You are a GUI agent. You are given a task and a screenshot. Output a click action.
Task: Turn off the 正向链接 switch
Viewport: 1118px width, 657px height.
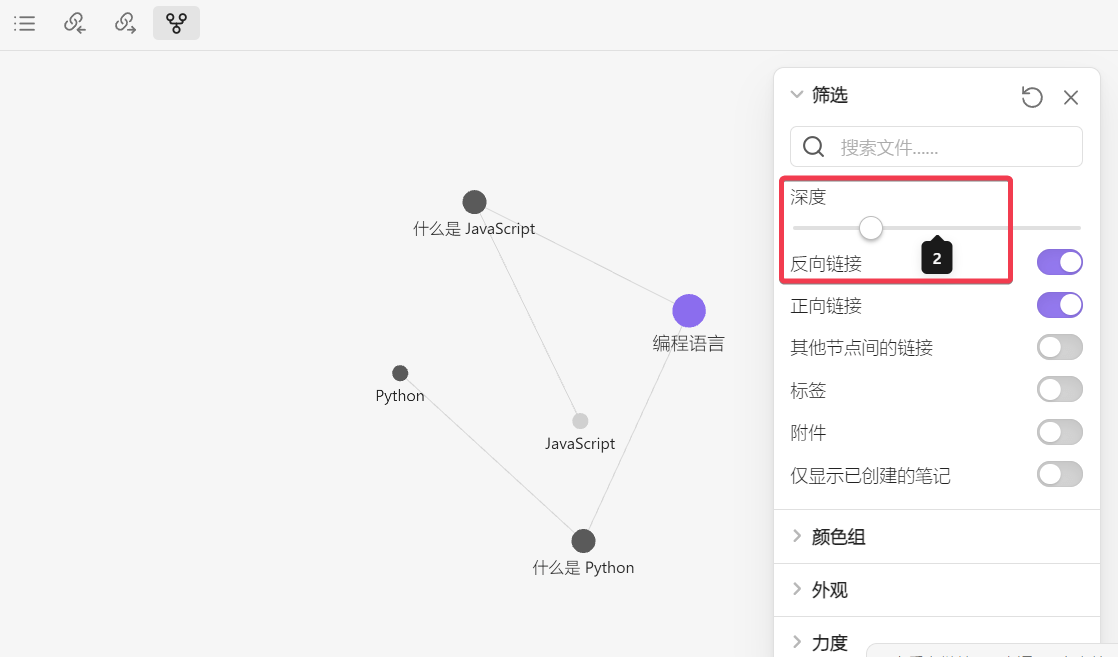[1060, 305]
